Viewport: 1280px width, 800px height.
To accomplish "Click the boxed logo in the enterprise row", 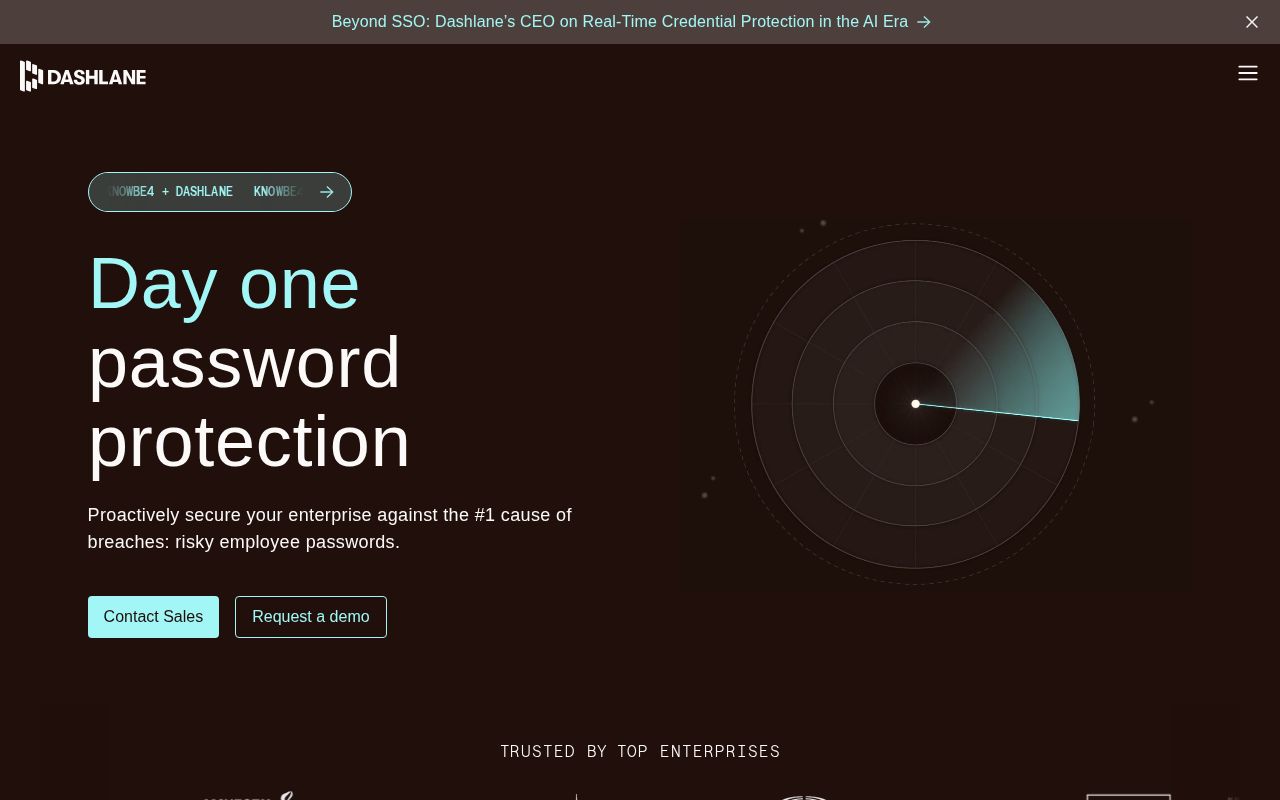I will pyautogui.click(x=1129, y=798).
